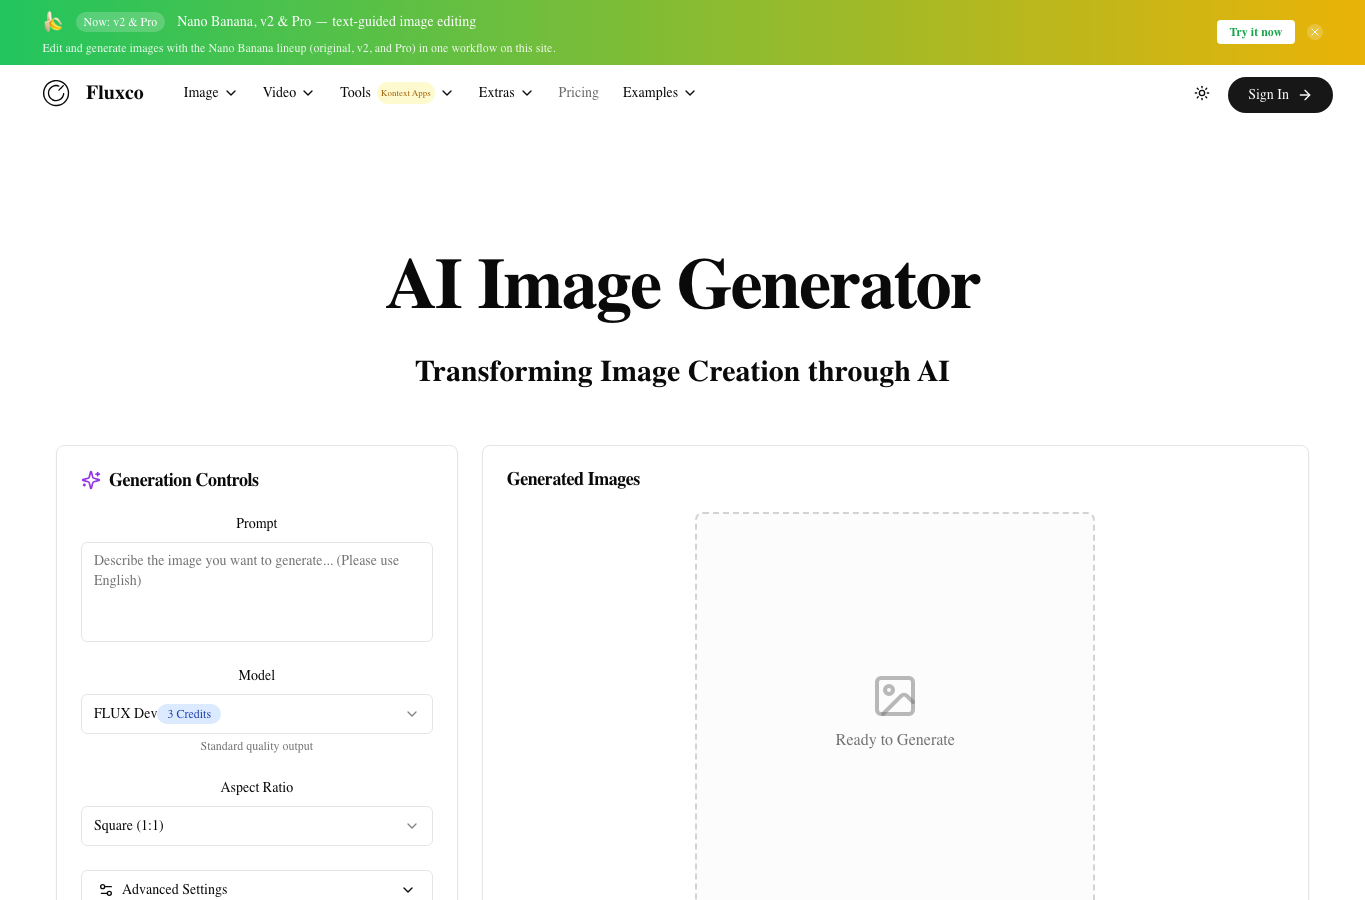
Task: Expand the Advanced Settings section
Action: click(257, 889)
